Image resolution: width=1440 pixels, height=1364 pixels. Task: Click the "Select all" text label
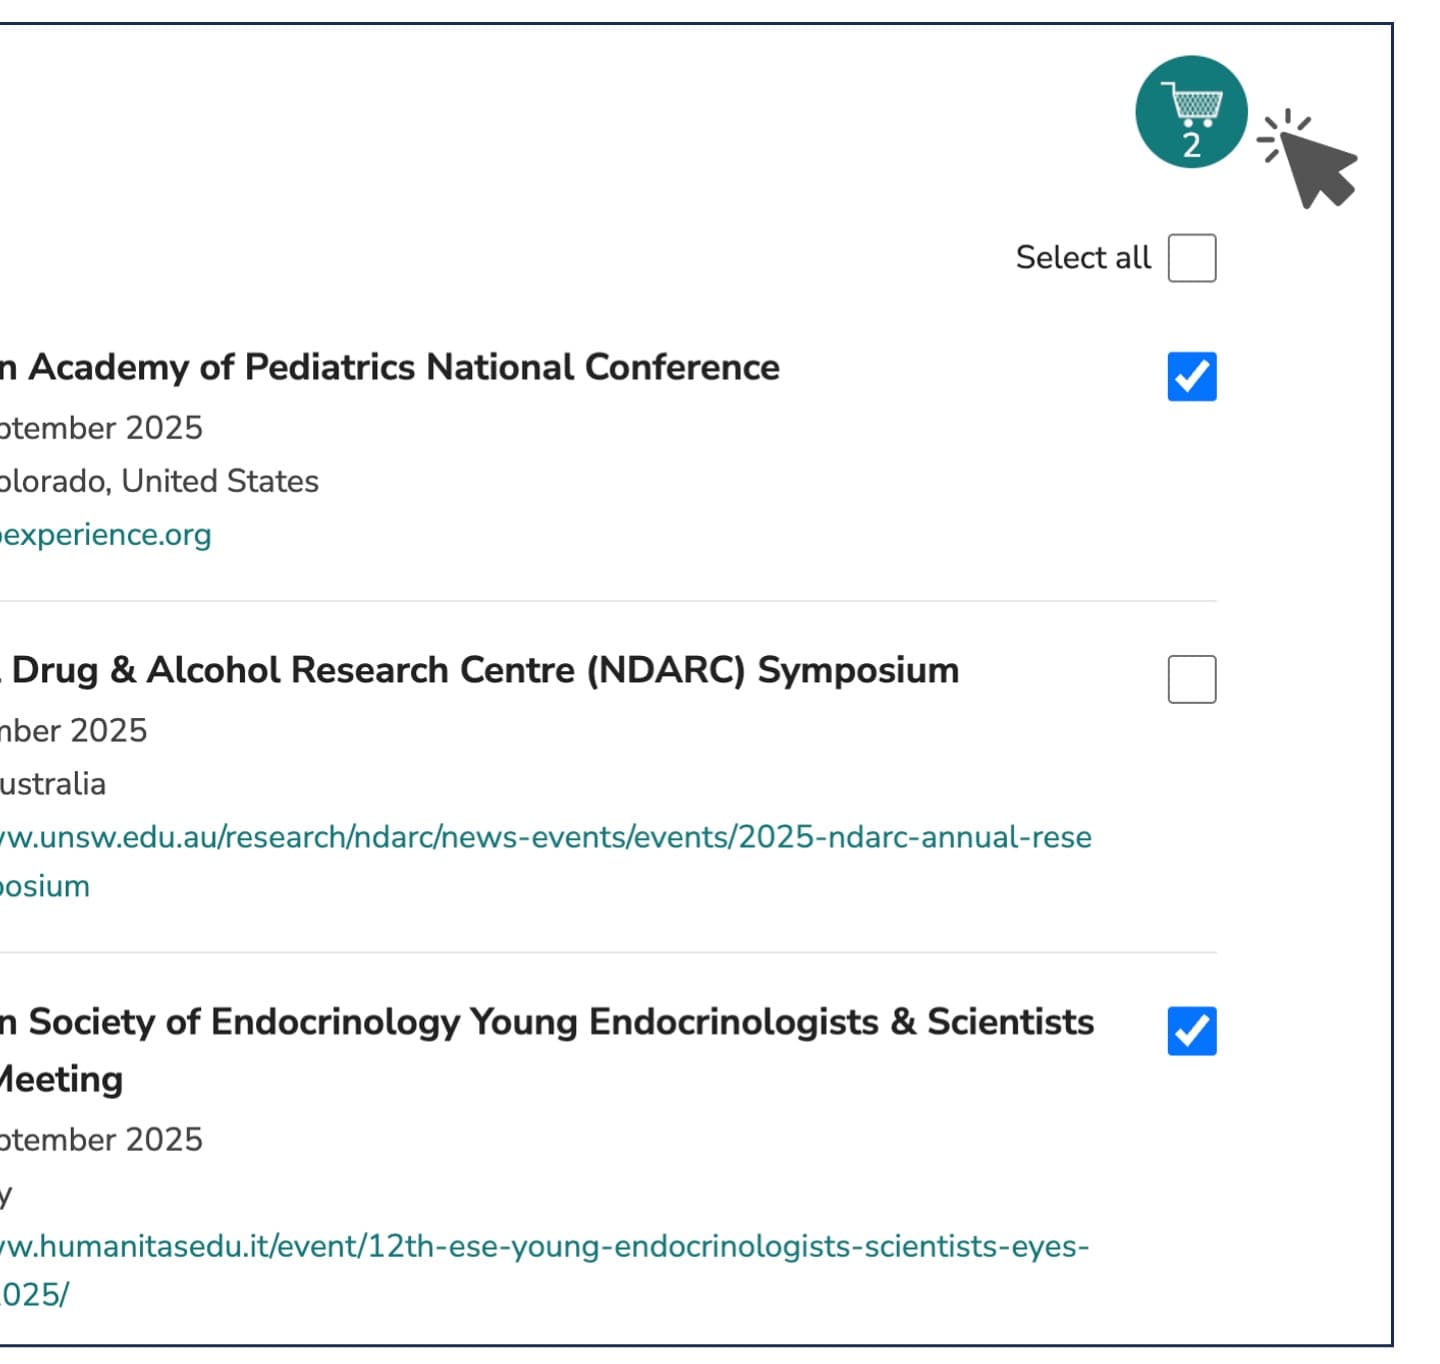[x=1083, y=258]
